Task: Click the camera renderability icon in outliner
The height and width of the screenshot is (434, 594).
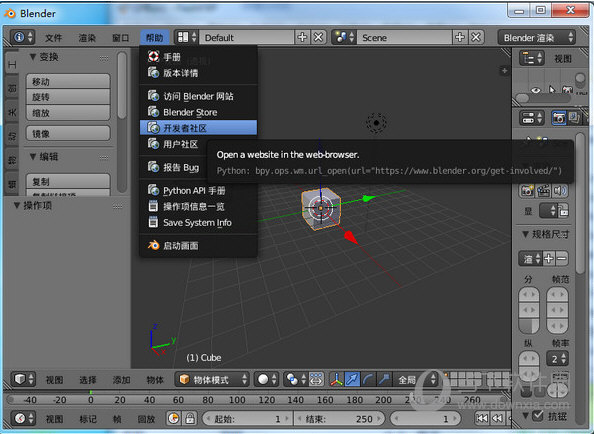Action: 567,90
